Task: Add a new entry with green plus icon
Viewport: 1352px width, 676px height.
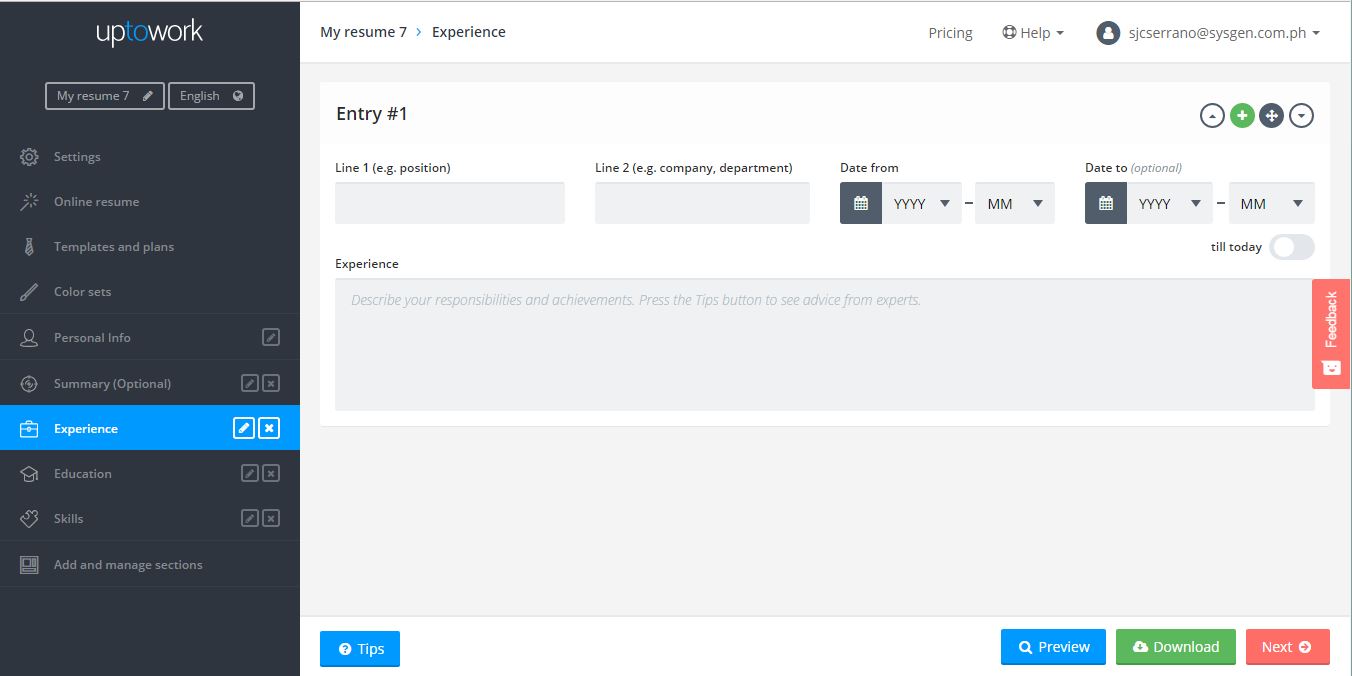Action: [1242, 116]
